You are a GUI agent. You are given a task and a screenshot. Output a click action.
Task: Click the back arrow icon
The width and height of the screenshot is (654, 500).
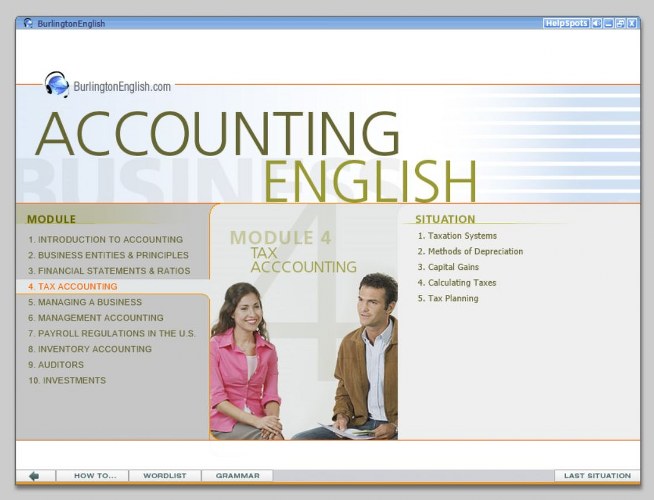[35, 476]
